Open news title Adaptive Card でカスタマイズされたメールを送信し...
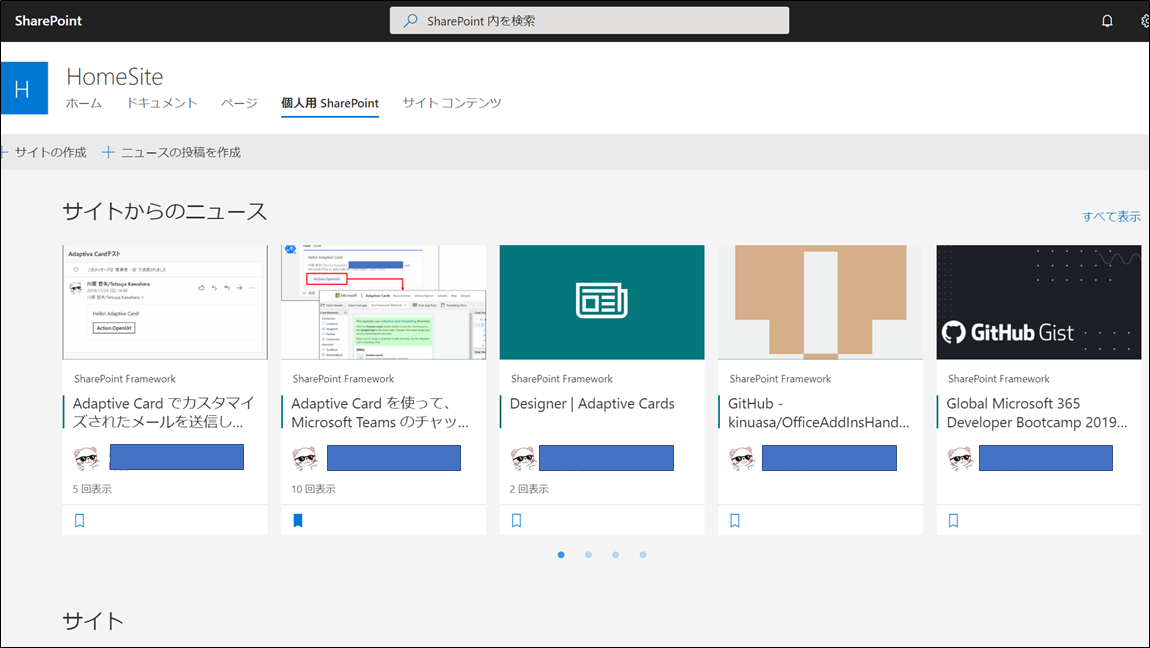 pyautogui.click(x=164, y=413)
